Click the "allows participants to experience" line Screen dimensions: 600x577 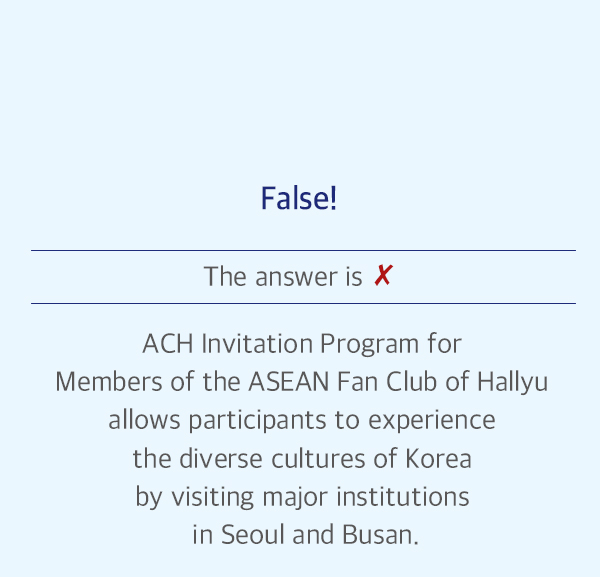[302, 420]
